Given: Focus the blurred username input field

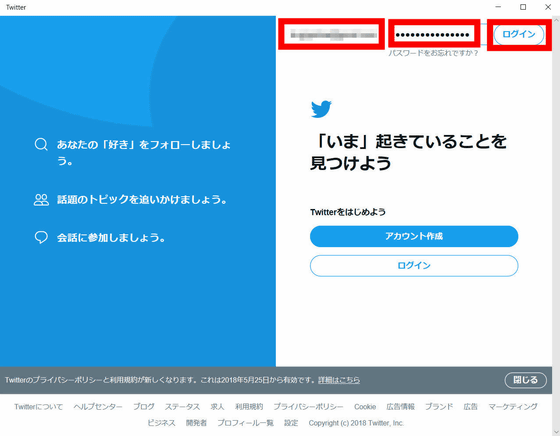Looking at the screenshot, I should click(331, 34).
